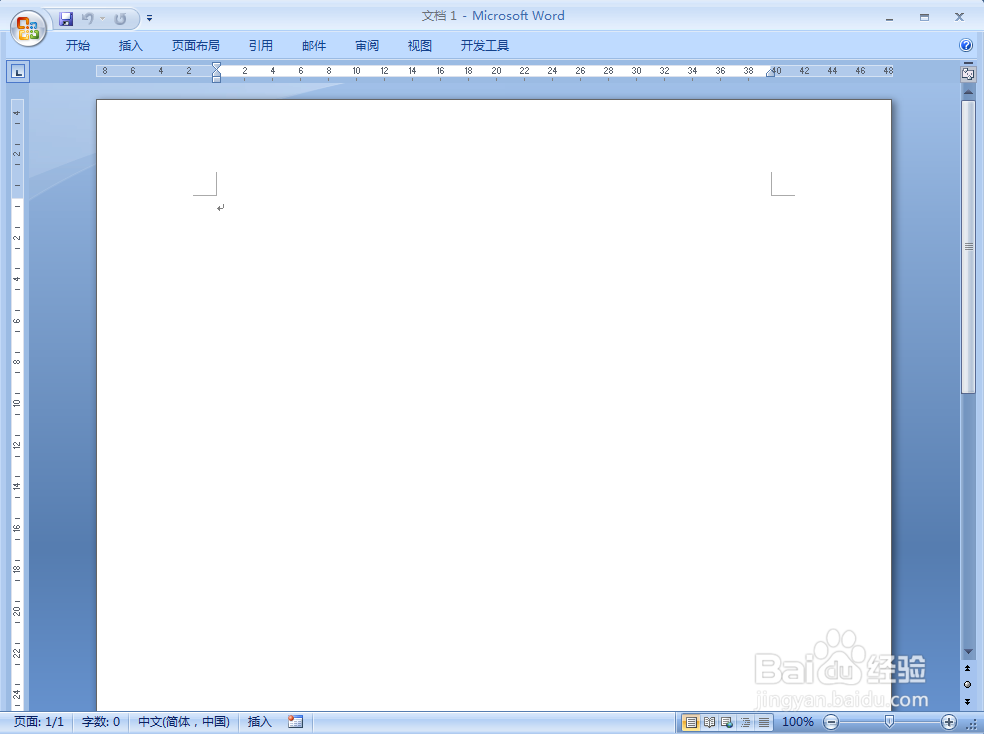Screen dimensions: 984x734
Task: Switch to Web Layout view
Action: click(x=727, y=723)
